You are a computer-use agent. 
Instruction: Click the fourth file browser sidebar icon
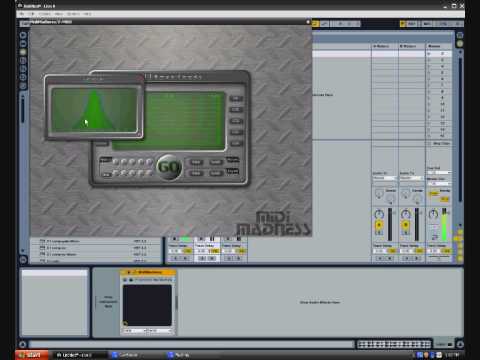click(x=23, y=60)
